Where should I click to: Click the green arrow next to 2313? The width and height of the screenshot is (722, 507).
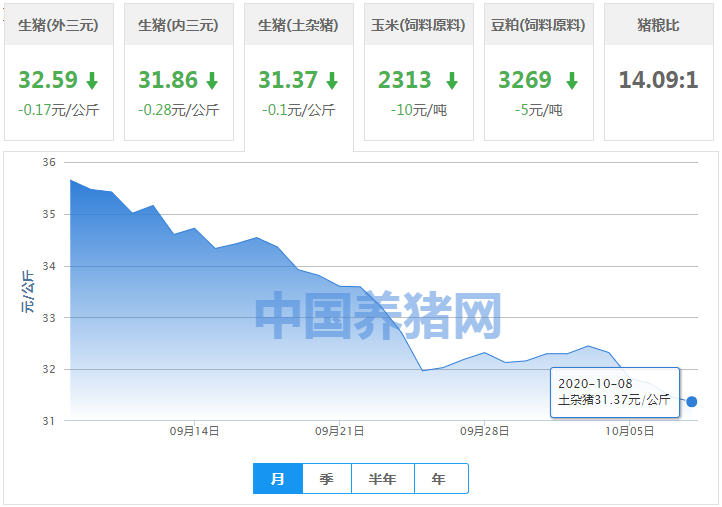(452, 81)
